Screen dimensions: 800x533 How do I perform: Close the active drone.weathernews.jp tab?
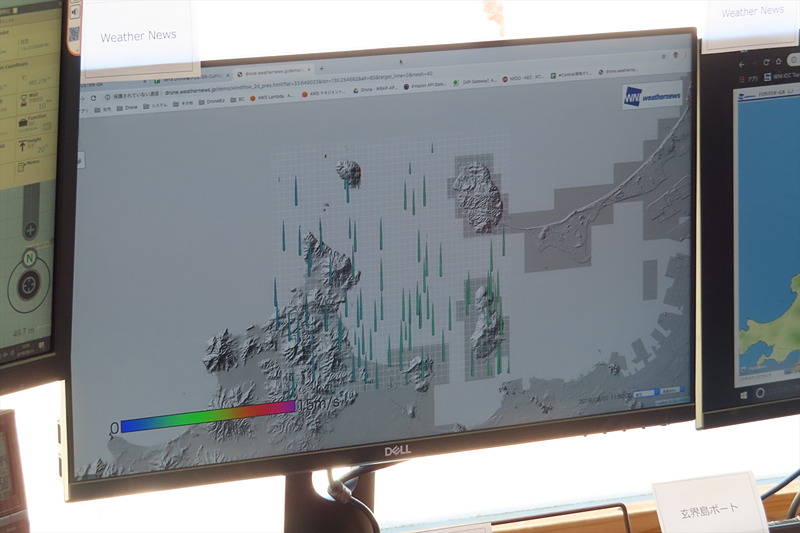tap(309, 69)
